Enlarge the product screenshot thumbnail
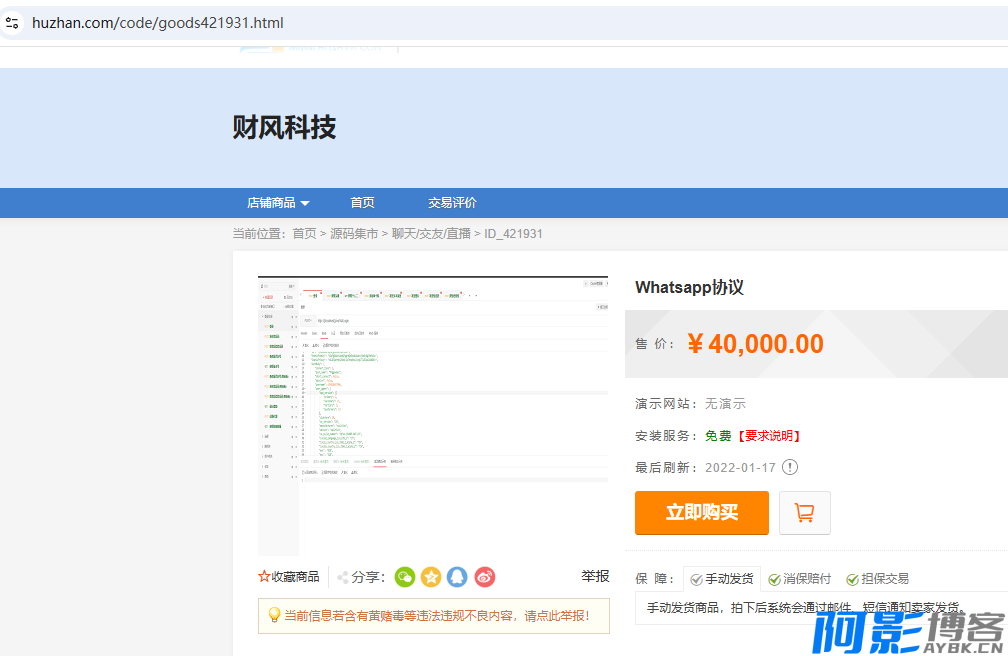 tap(433, 415)
